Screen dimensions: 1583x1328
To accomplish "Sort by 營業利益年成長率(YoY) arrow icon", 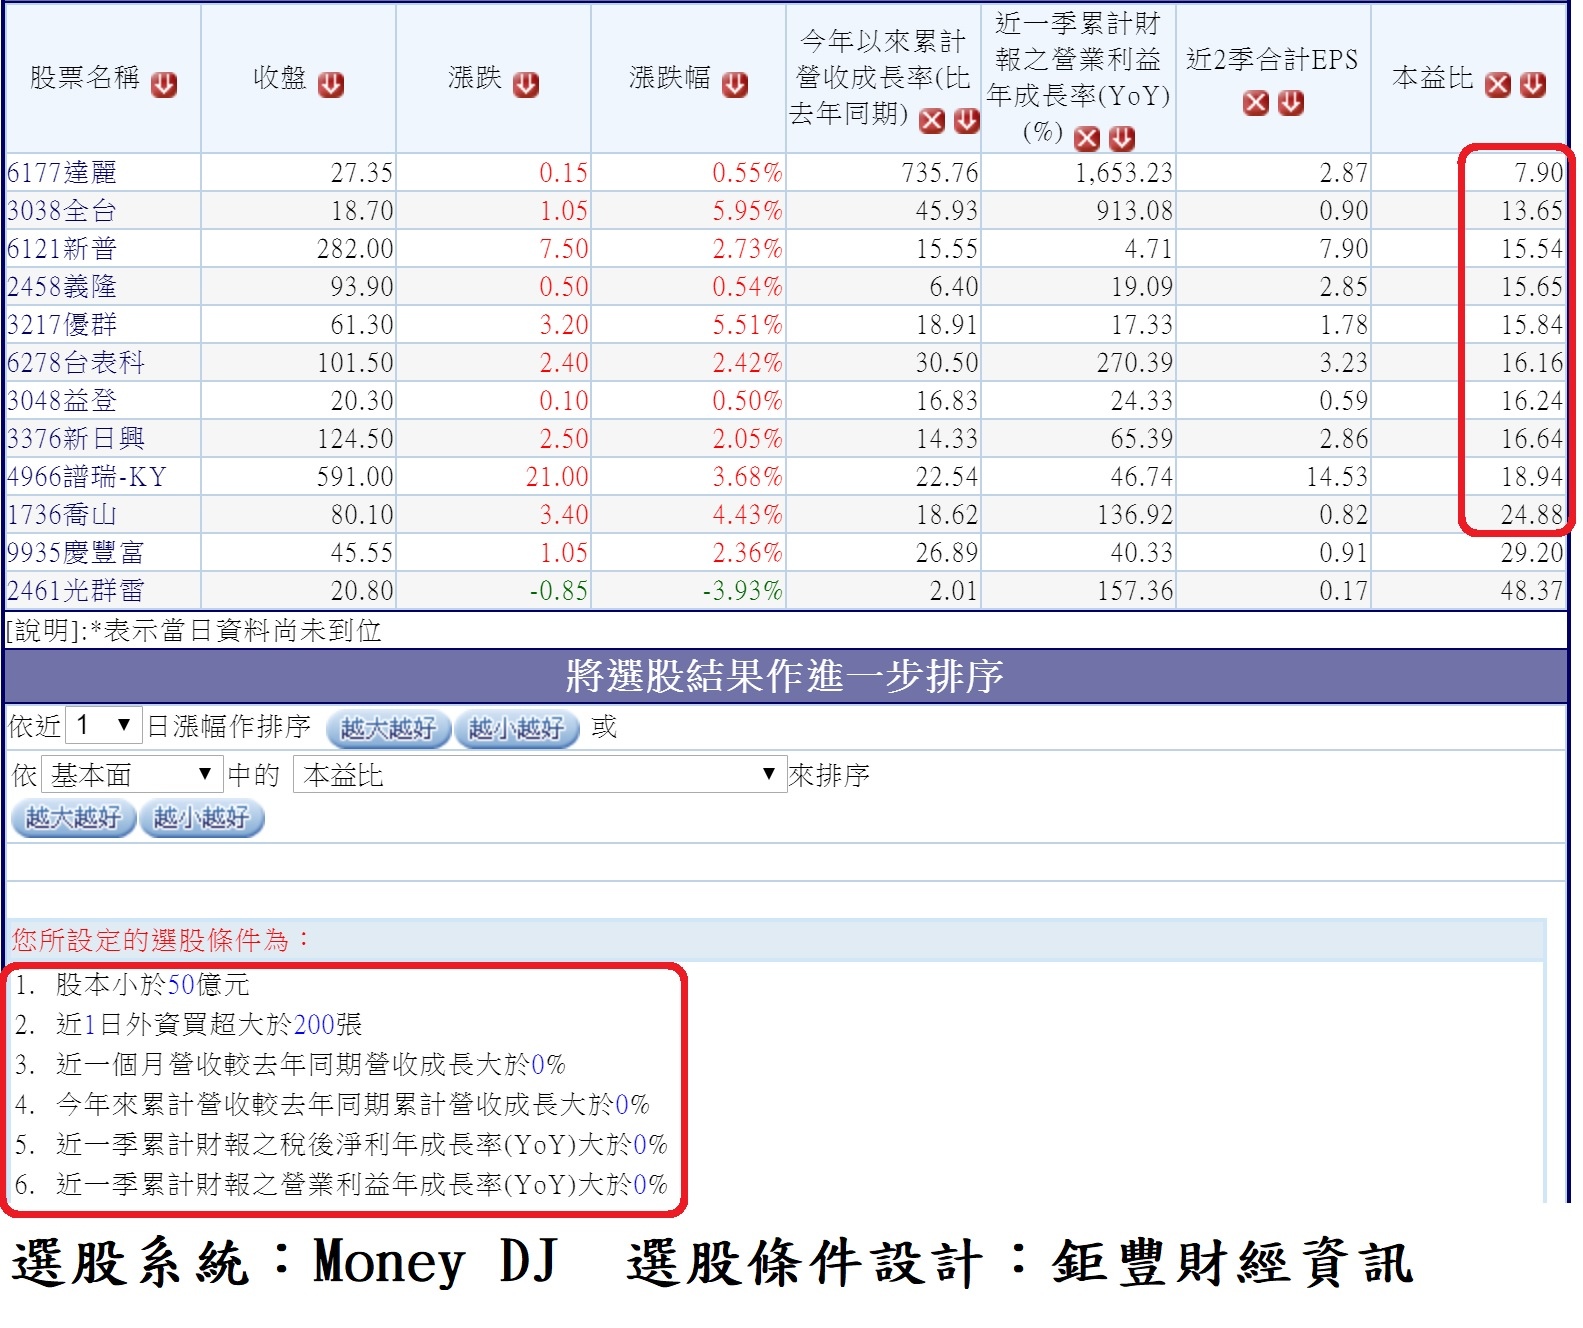I will 1122,138.
